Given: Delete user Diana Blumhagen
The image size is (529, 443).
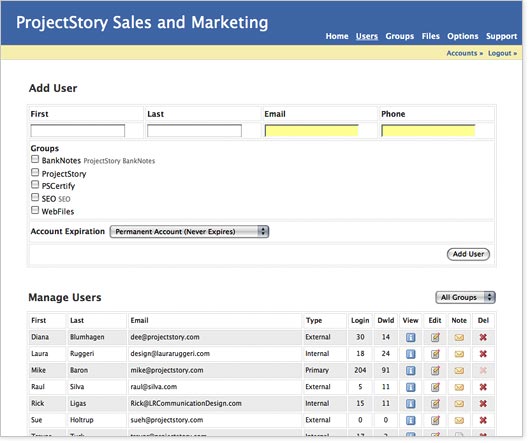Looking at the screenshot, I should pos(483,337).
